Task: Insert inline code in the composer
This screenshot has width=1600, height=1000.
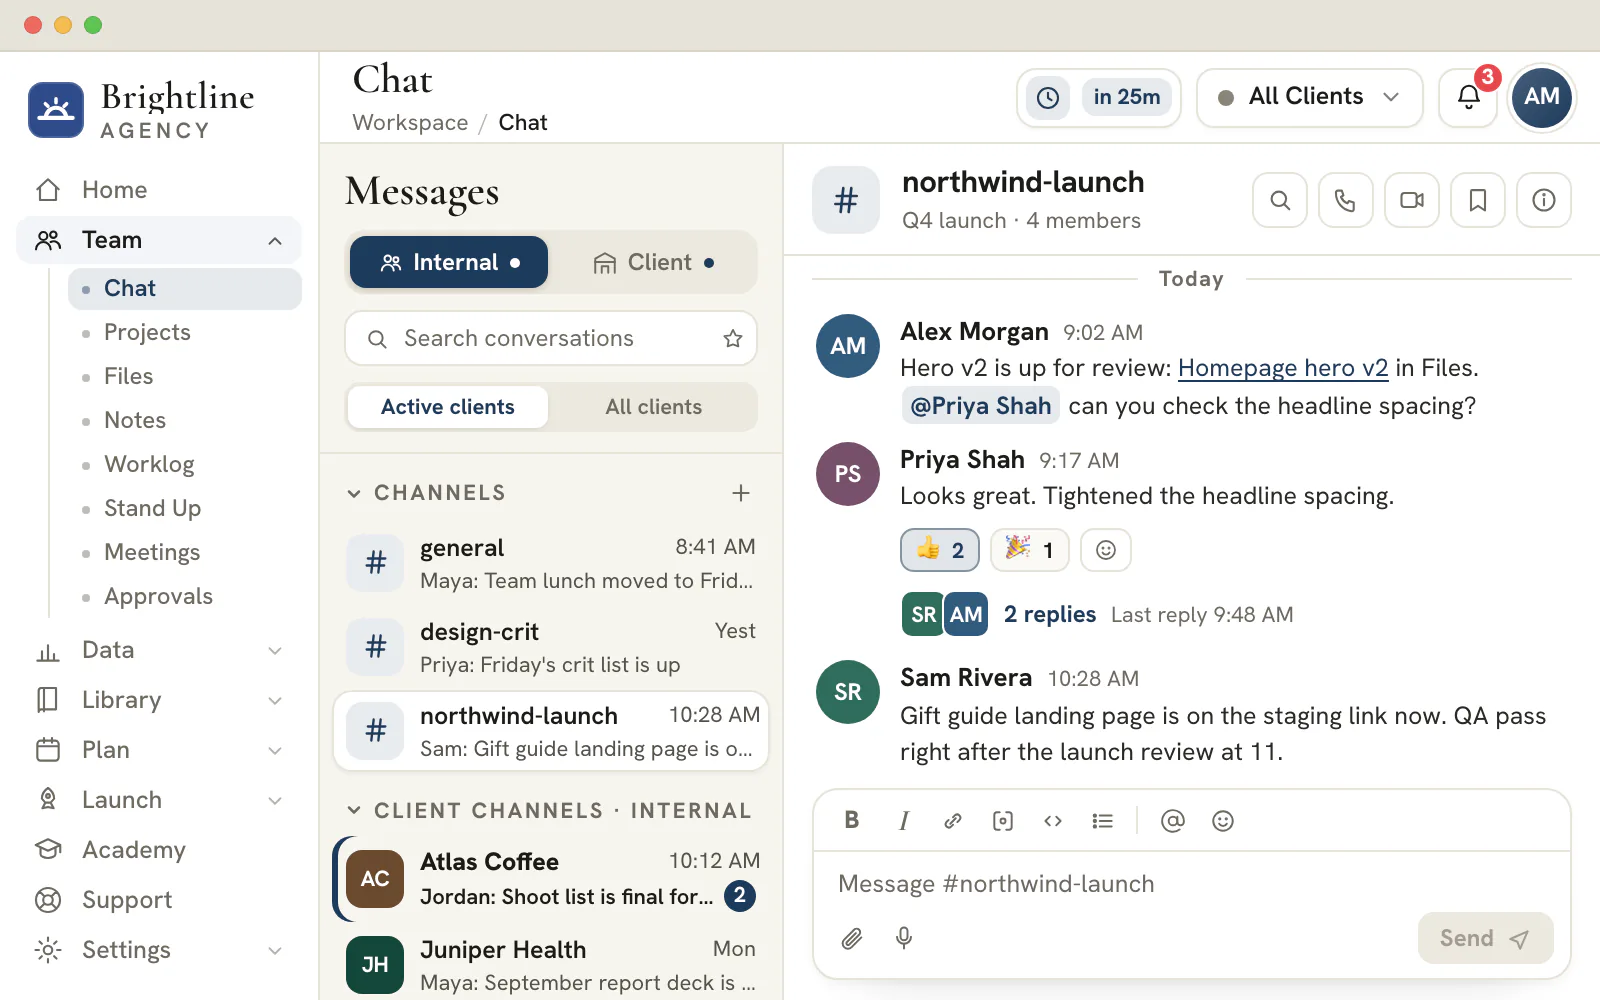Action: [1053, 821]
